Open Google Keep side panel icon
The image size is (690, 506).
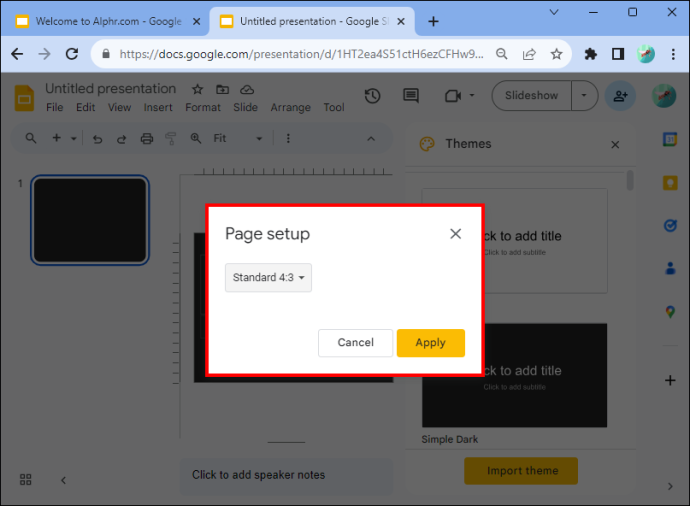point(670,183)
